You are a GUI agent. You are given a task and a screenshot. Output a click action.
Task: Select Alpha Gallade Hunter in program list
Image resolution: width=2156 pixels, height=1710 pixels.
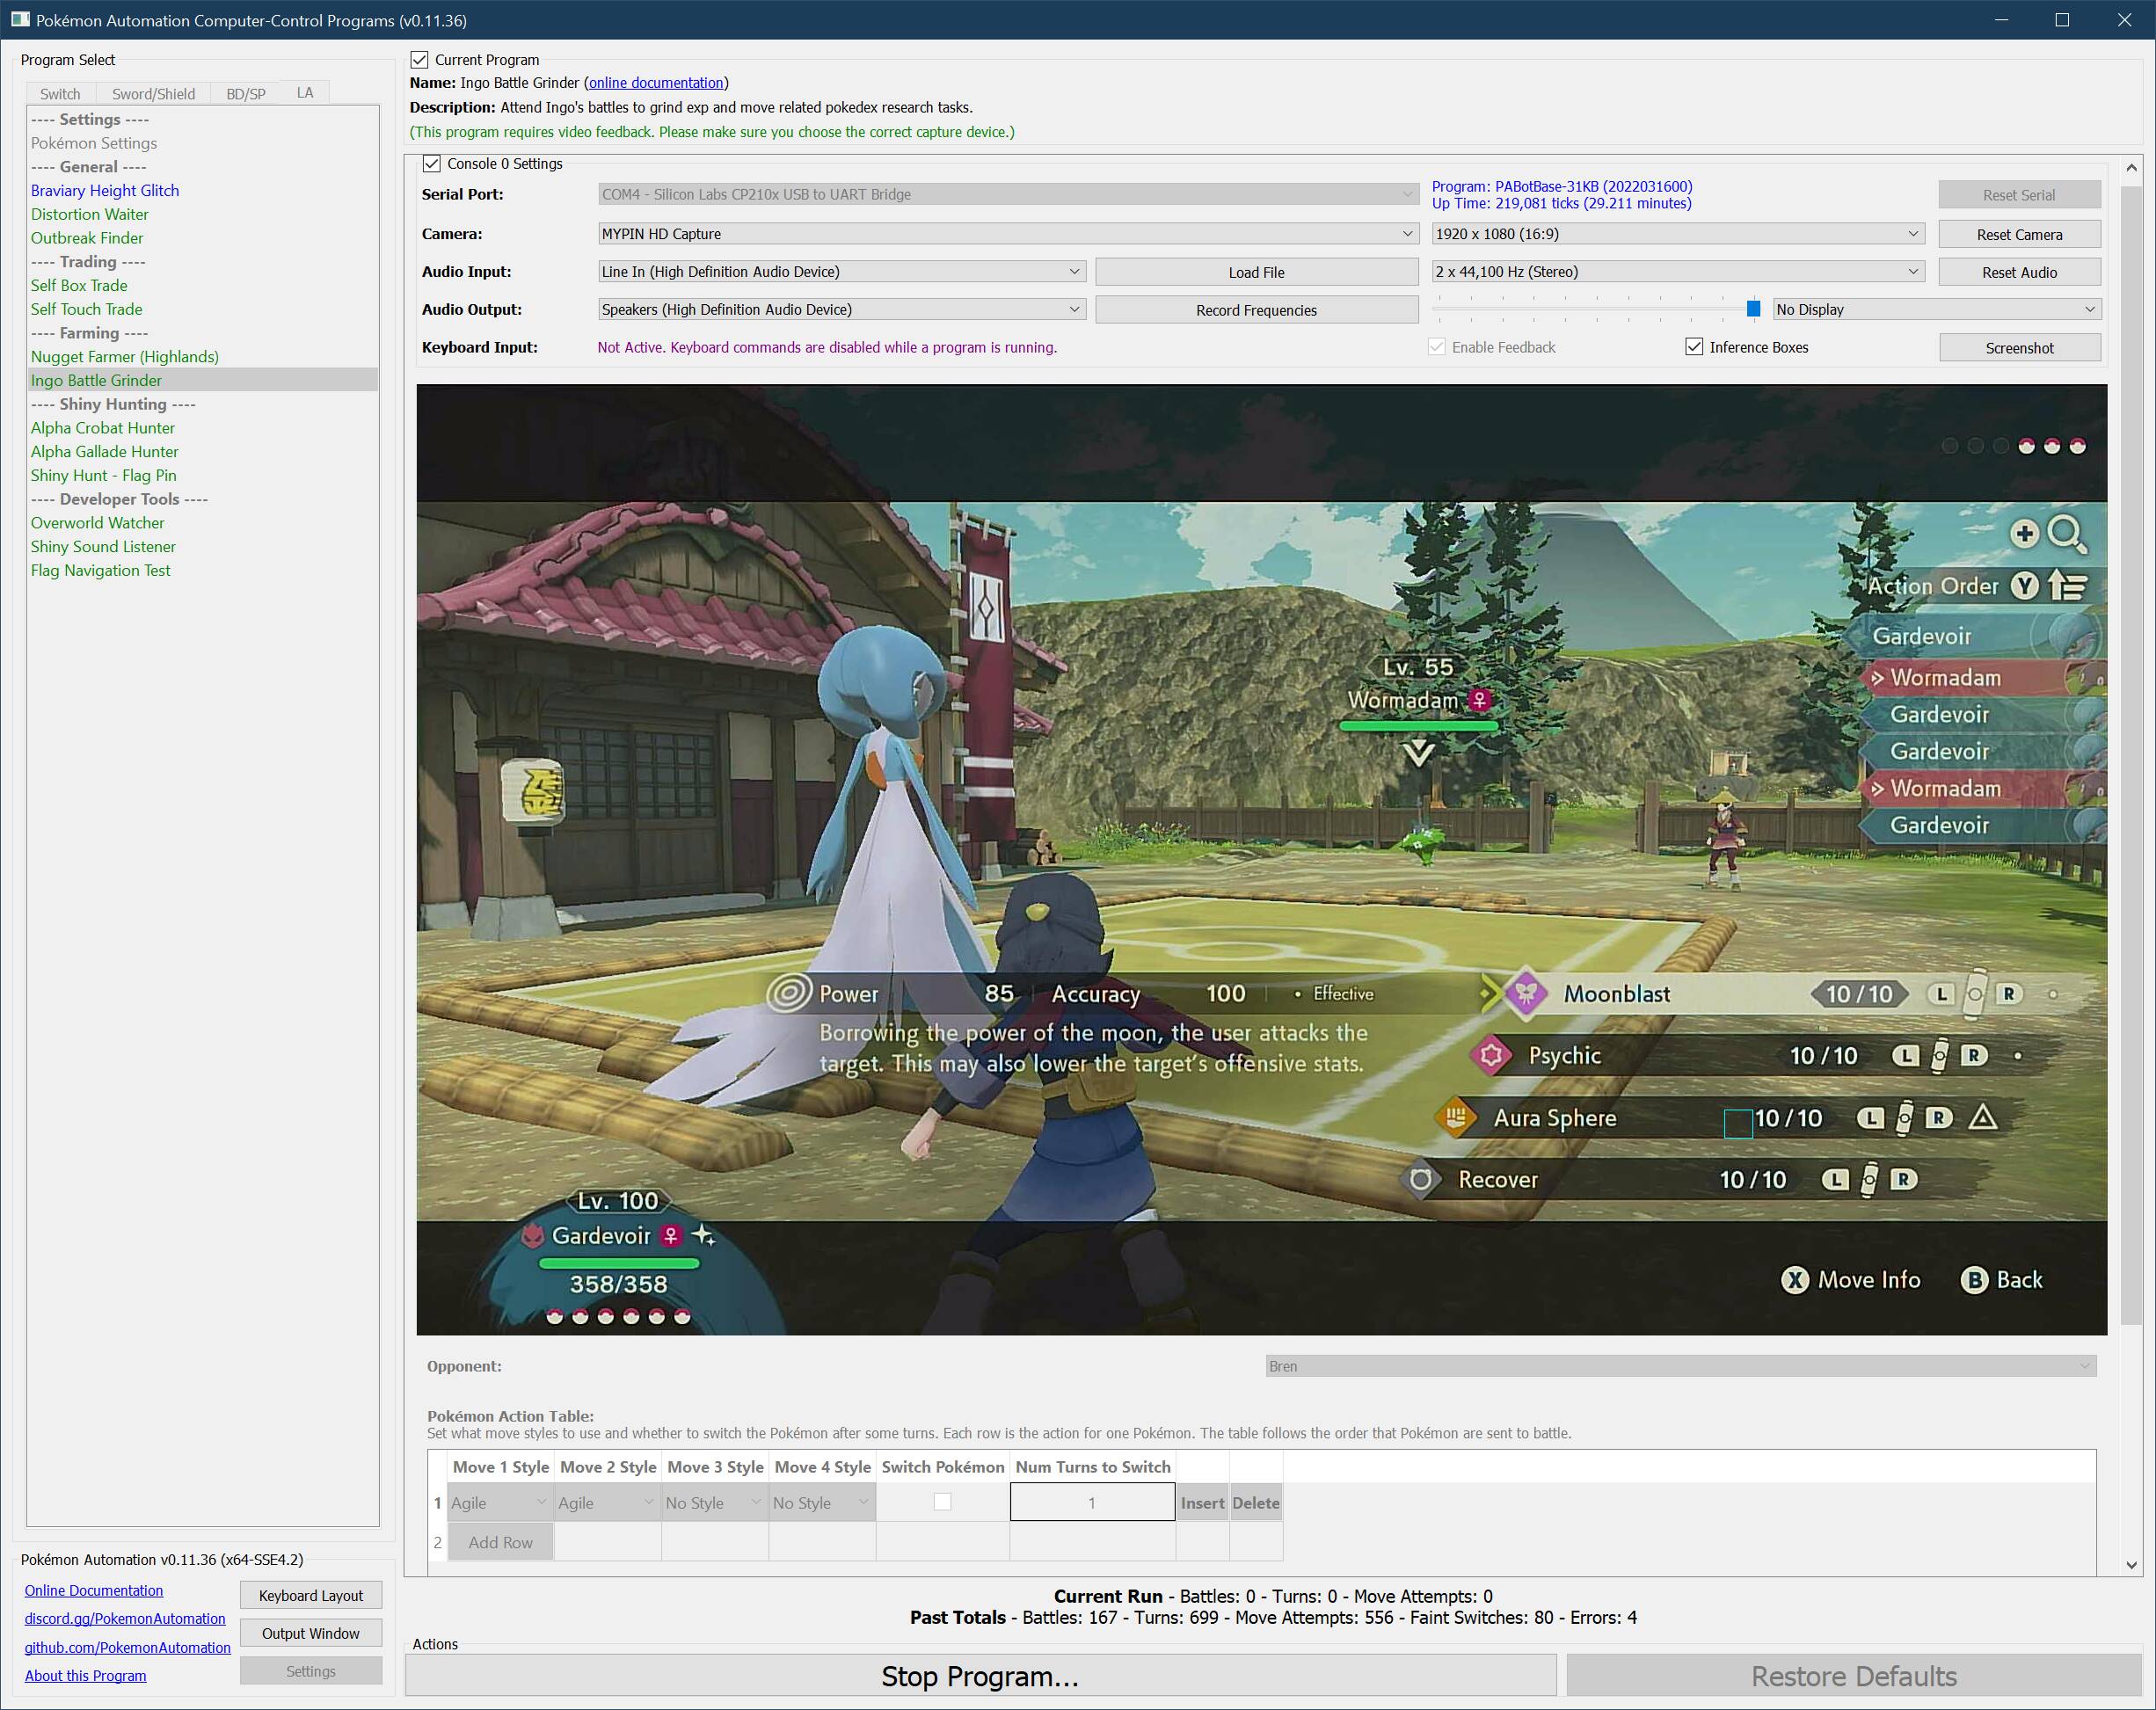pos(104,452)
